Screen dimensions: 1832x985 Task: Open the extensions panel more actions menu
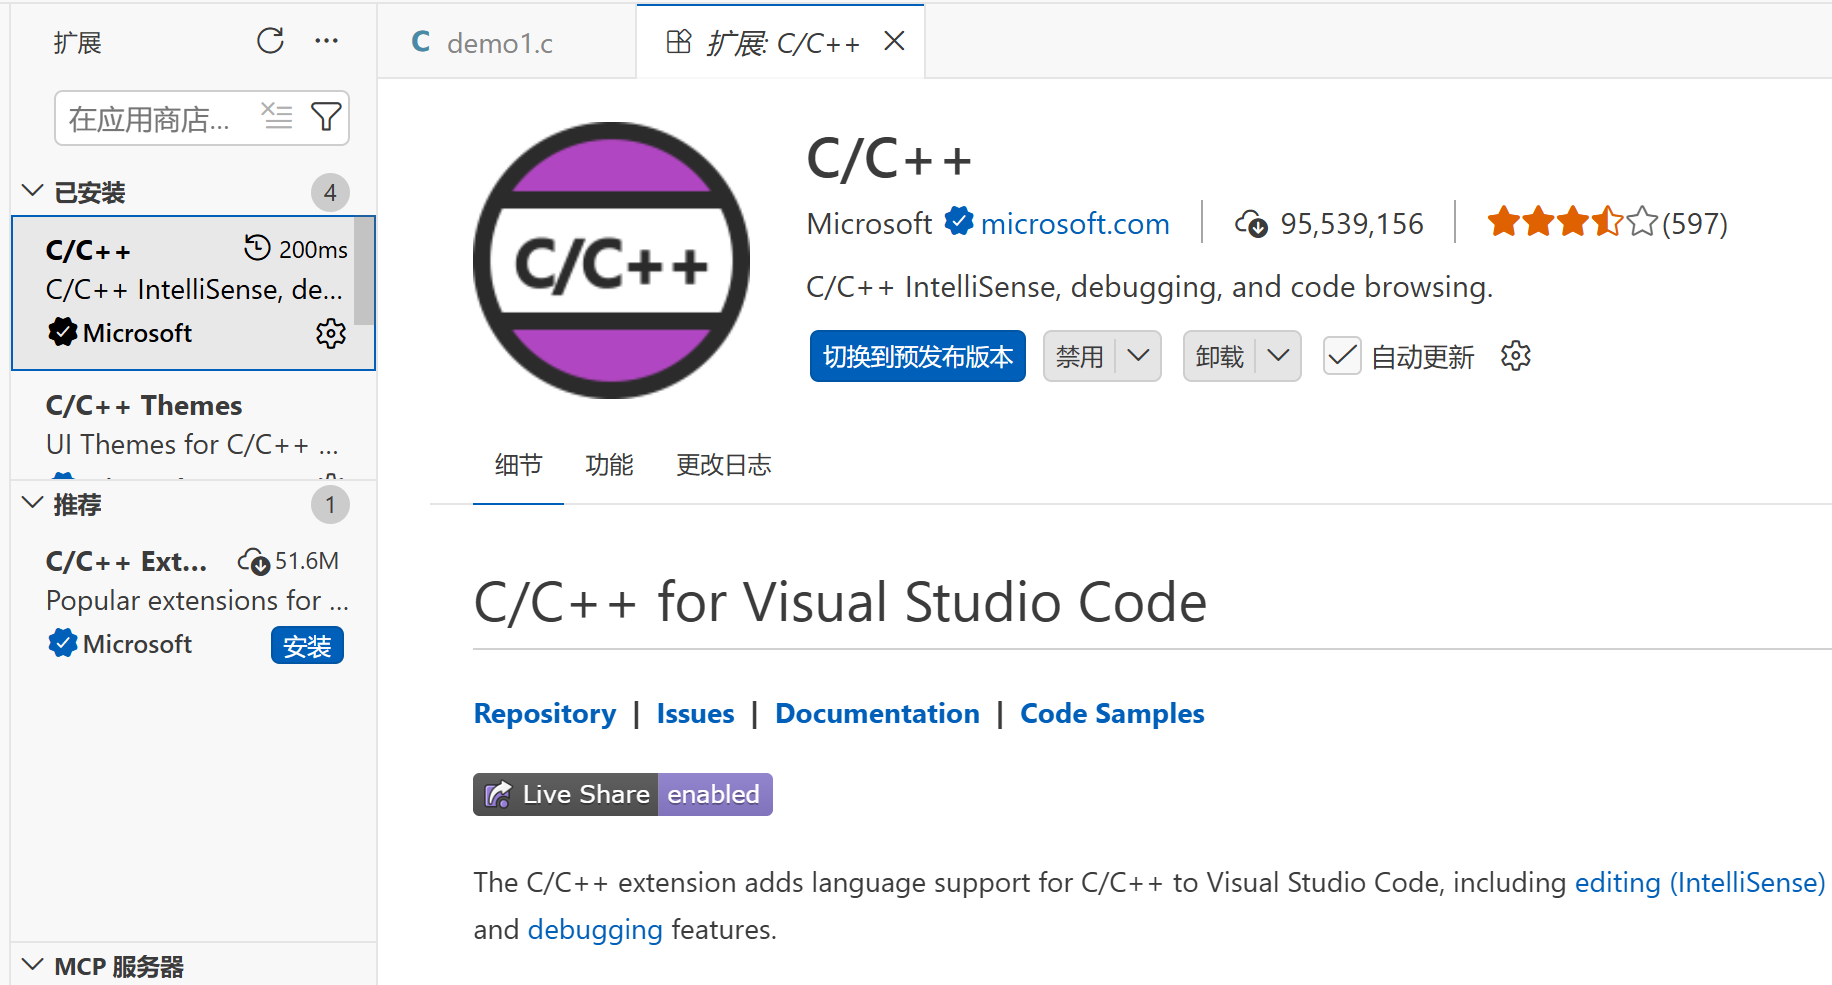pyautogui.click(x=326, y=41)
